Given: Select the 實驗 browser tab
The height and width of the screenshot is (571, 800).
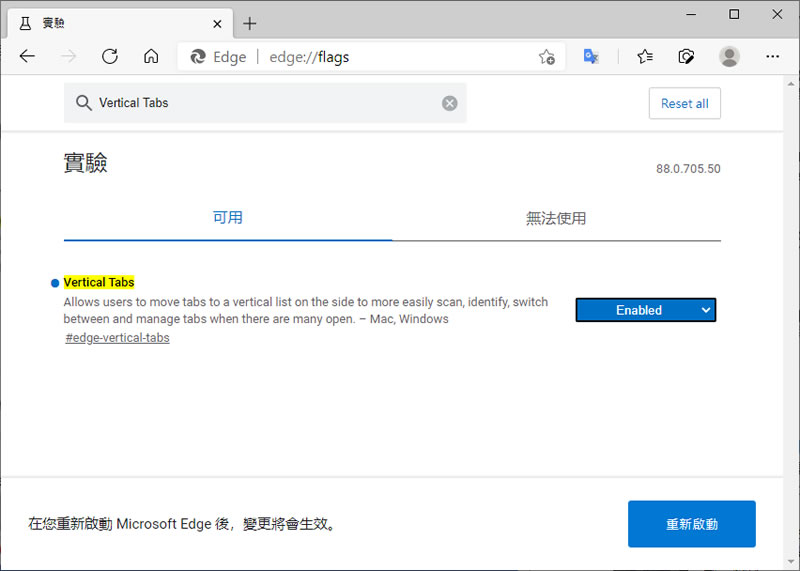Looking at the screenshot, I should pos(120,23).
